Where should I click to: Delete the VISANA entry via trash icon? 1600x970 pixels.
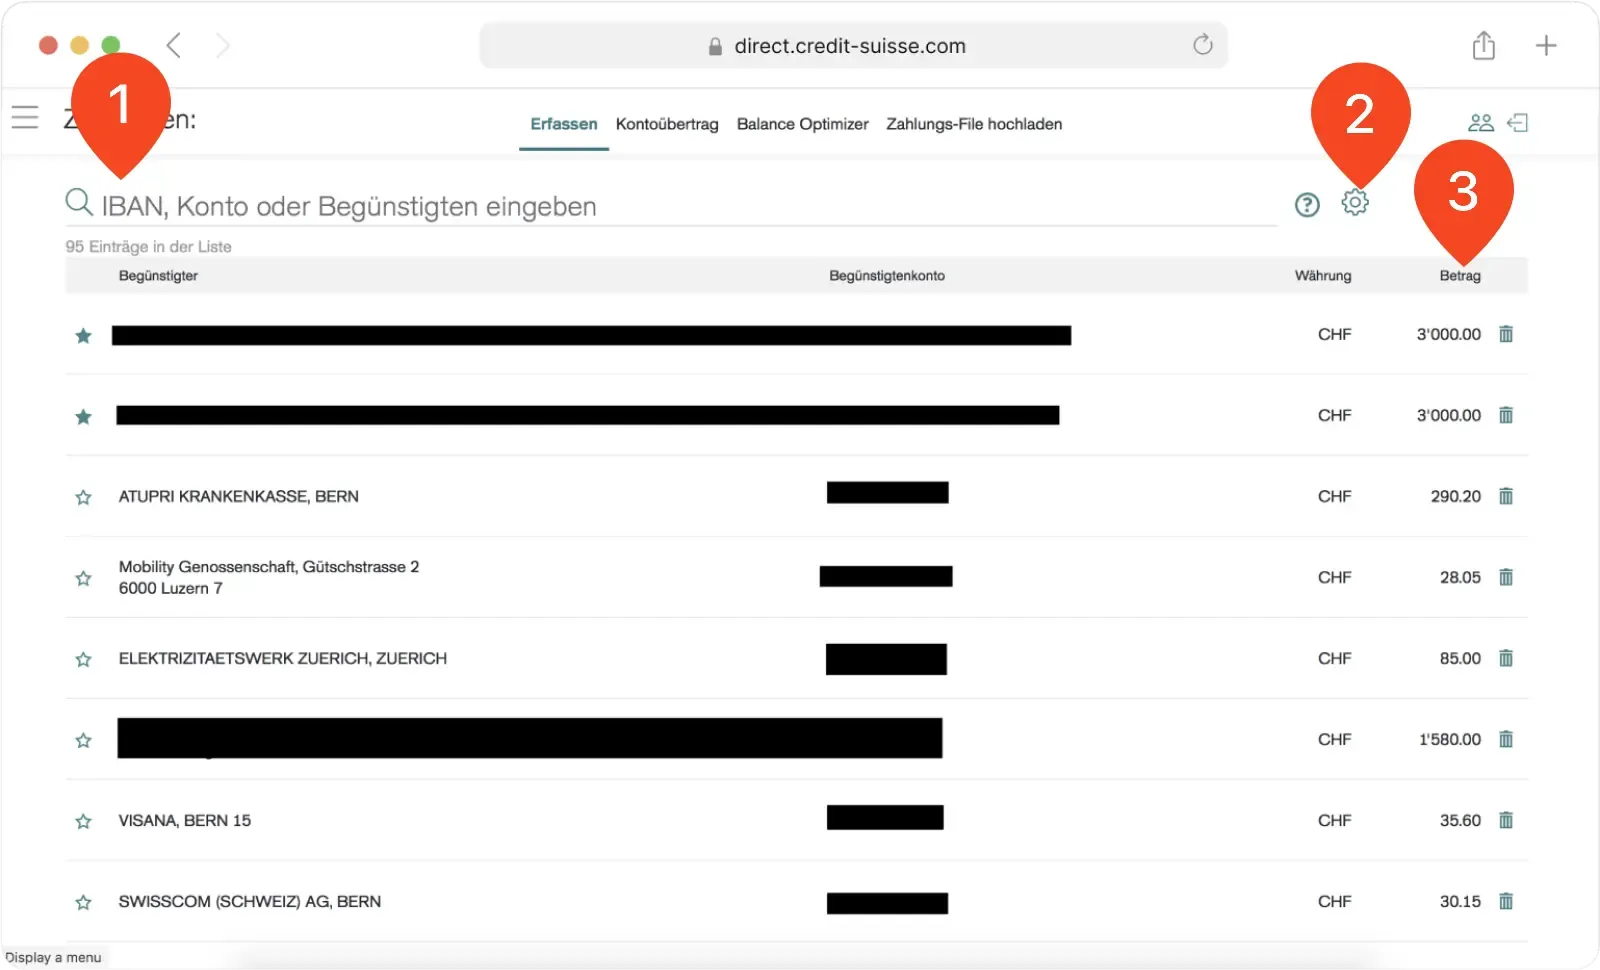click(x=1506, y=820)
